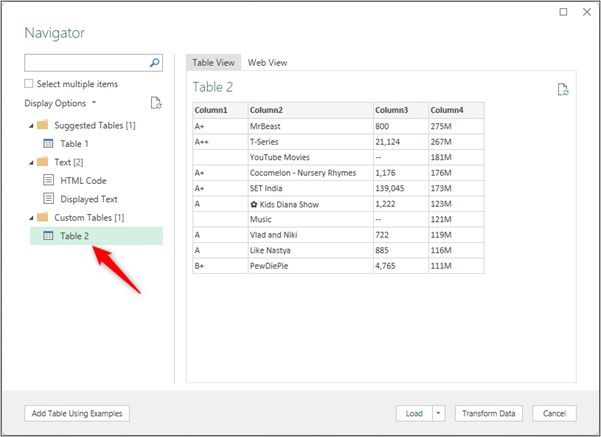Click the search magnifier icon
This screenshot has width=601, height=437.
pyautogui.click(x=154, y=63)
